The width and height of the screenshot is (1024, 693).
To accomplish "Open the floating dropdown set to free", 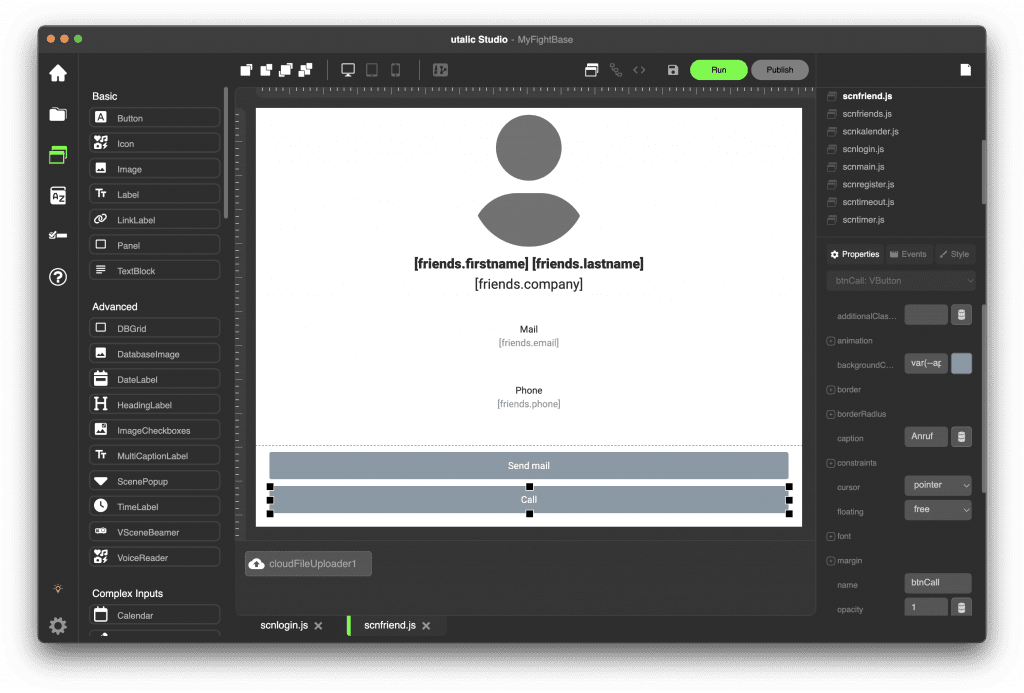I will tap(938, 510).
